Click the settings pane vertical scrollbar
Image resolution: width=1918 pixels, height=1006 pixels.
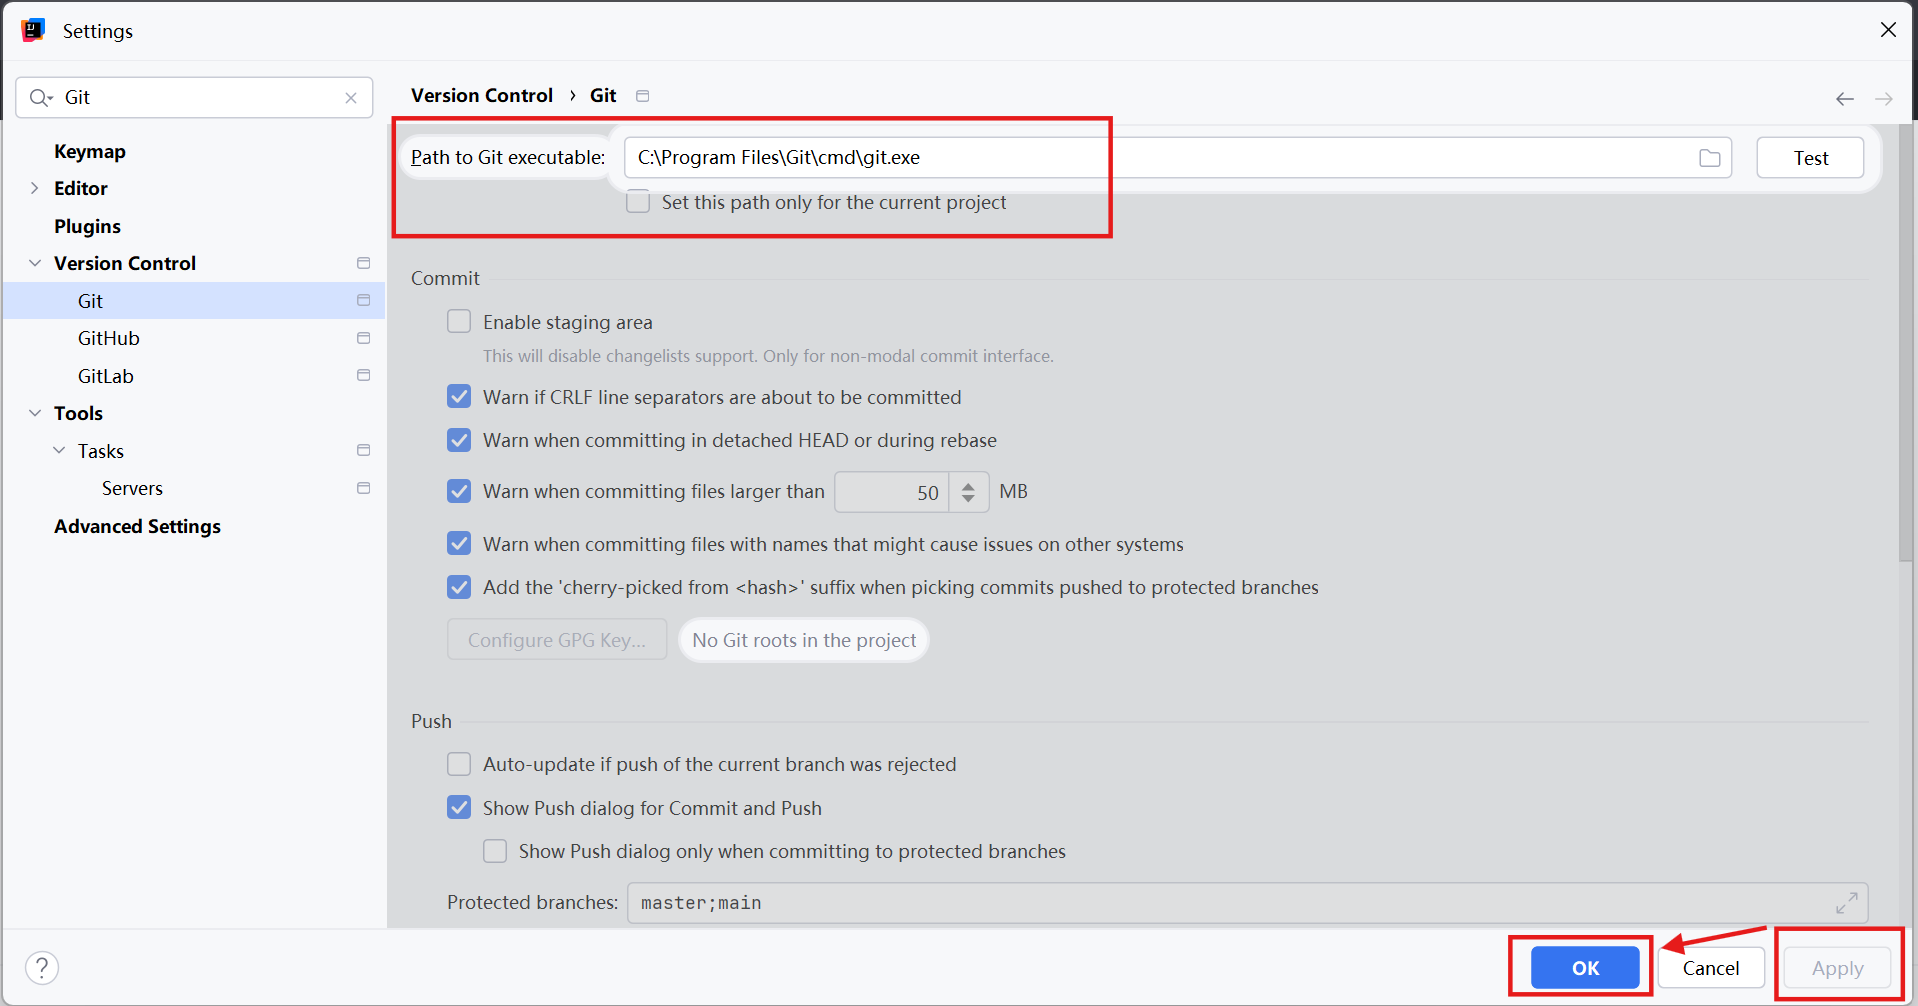(1905, 343)
